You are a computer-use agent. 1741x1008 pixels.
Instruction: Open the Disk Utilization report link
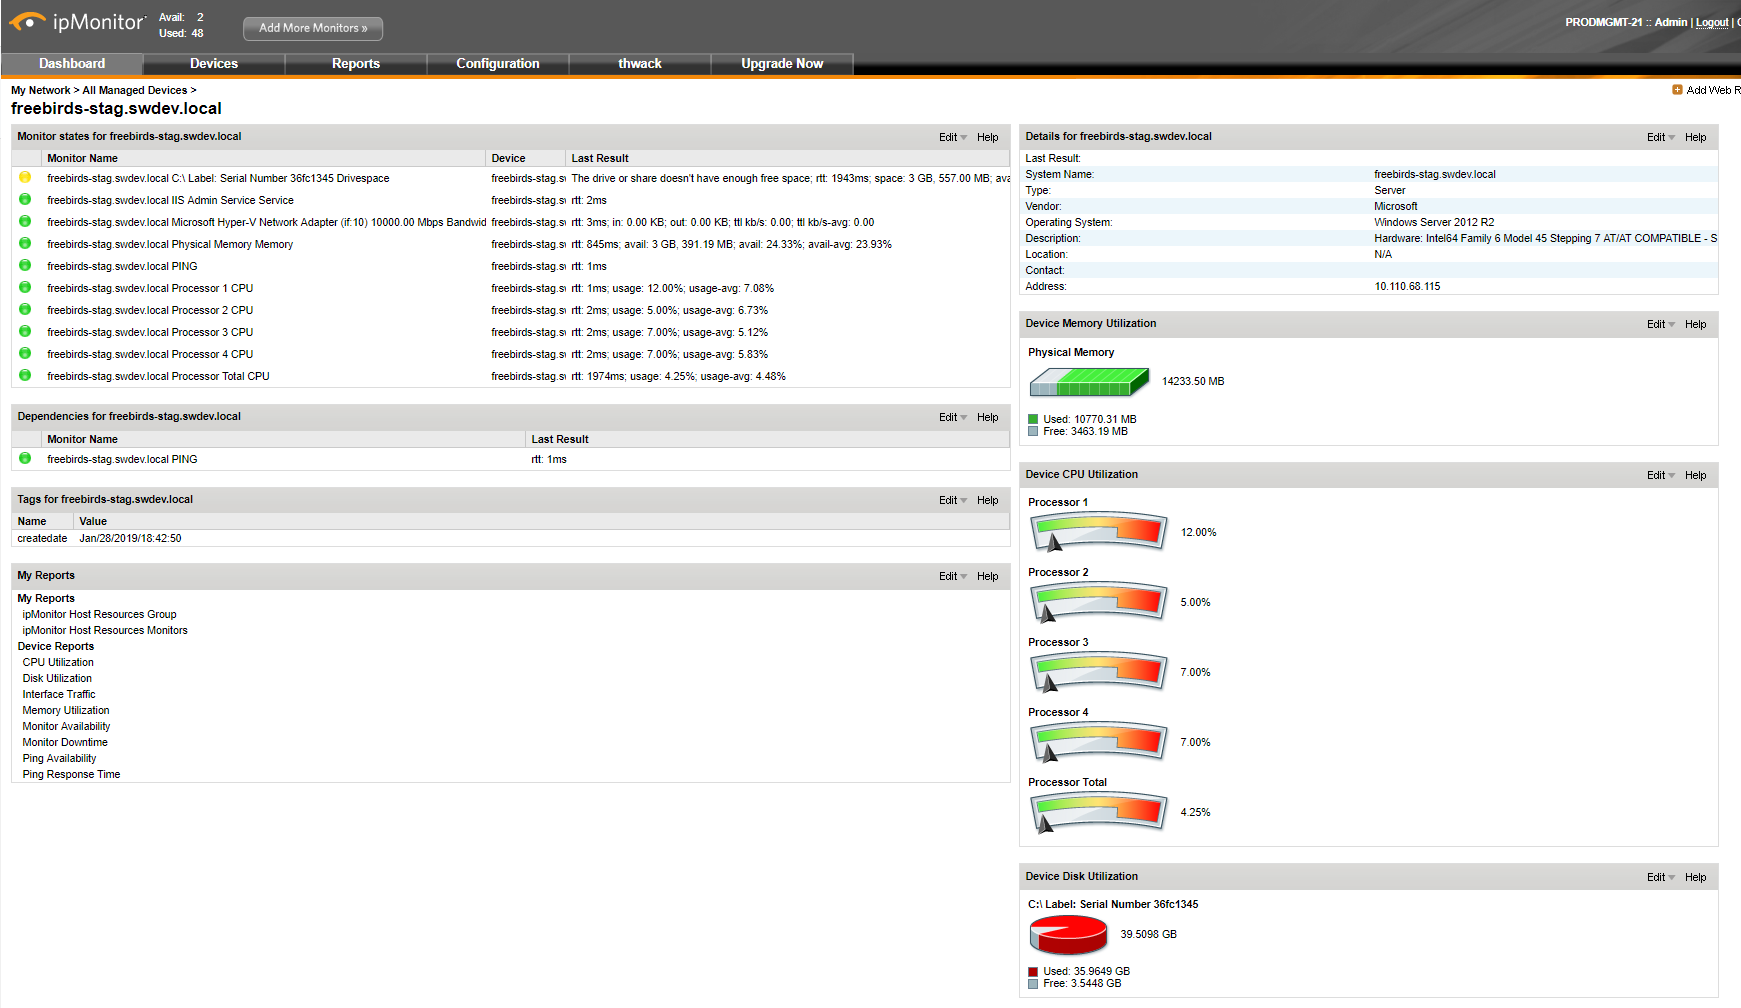57,678
